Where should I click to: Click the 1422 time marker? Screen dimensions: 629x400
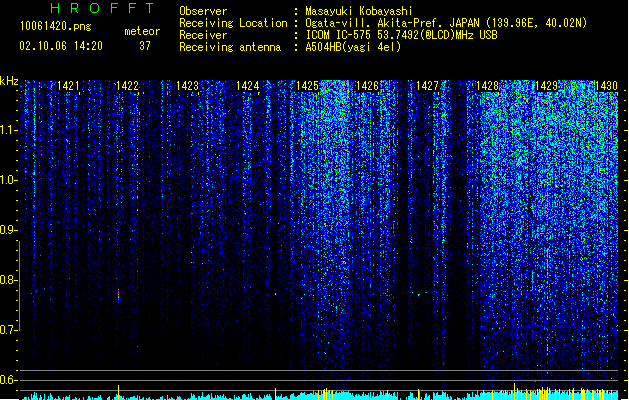(x=128, y=86)
